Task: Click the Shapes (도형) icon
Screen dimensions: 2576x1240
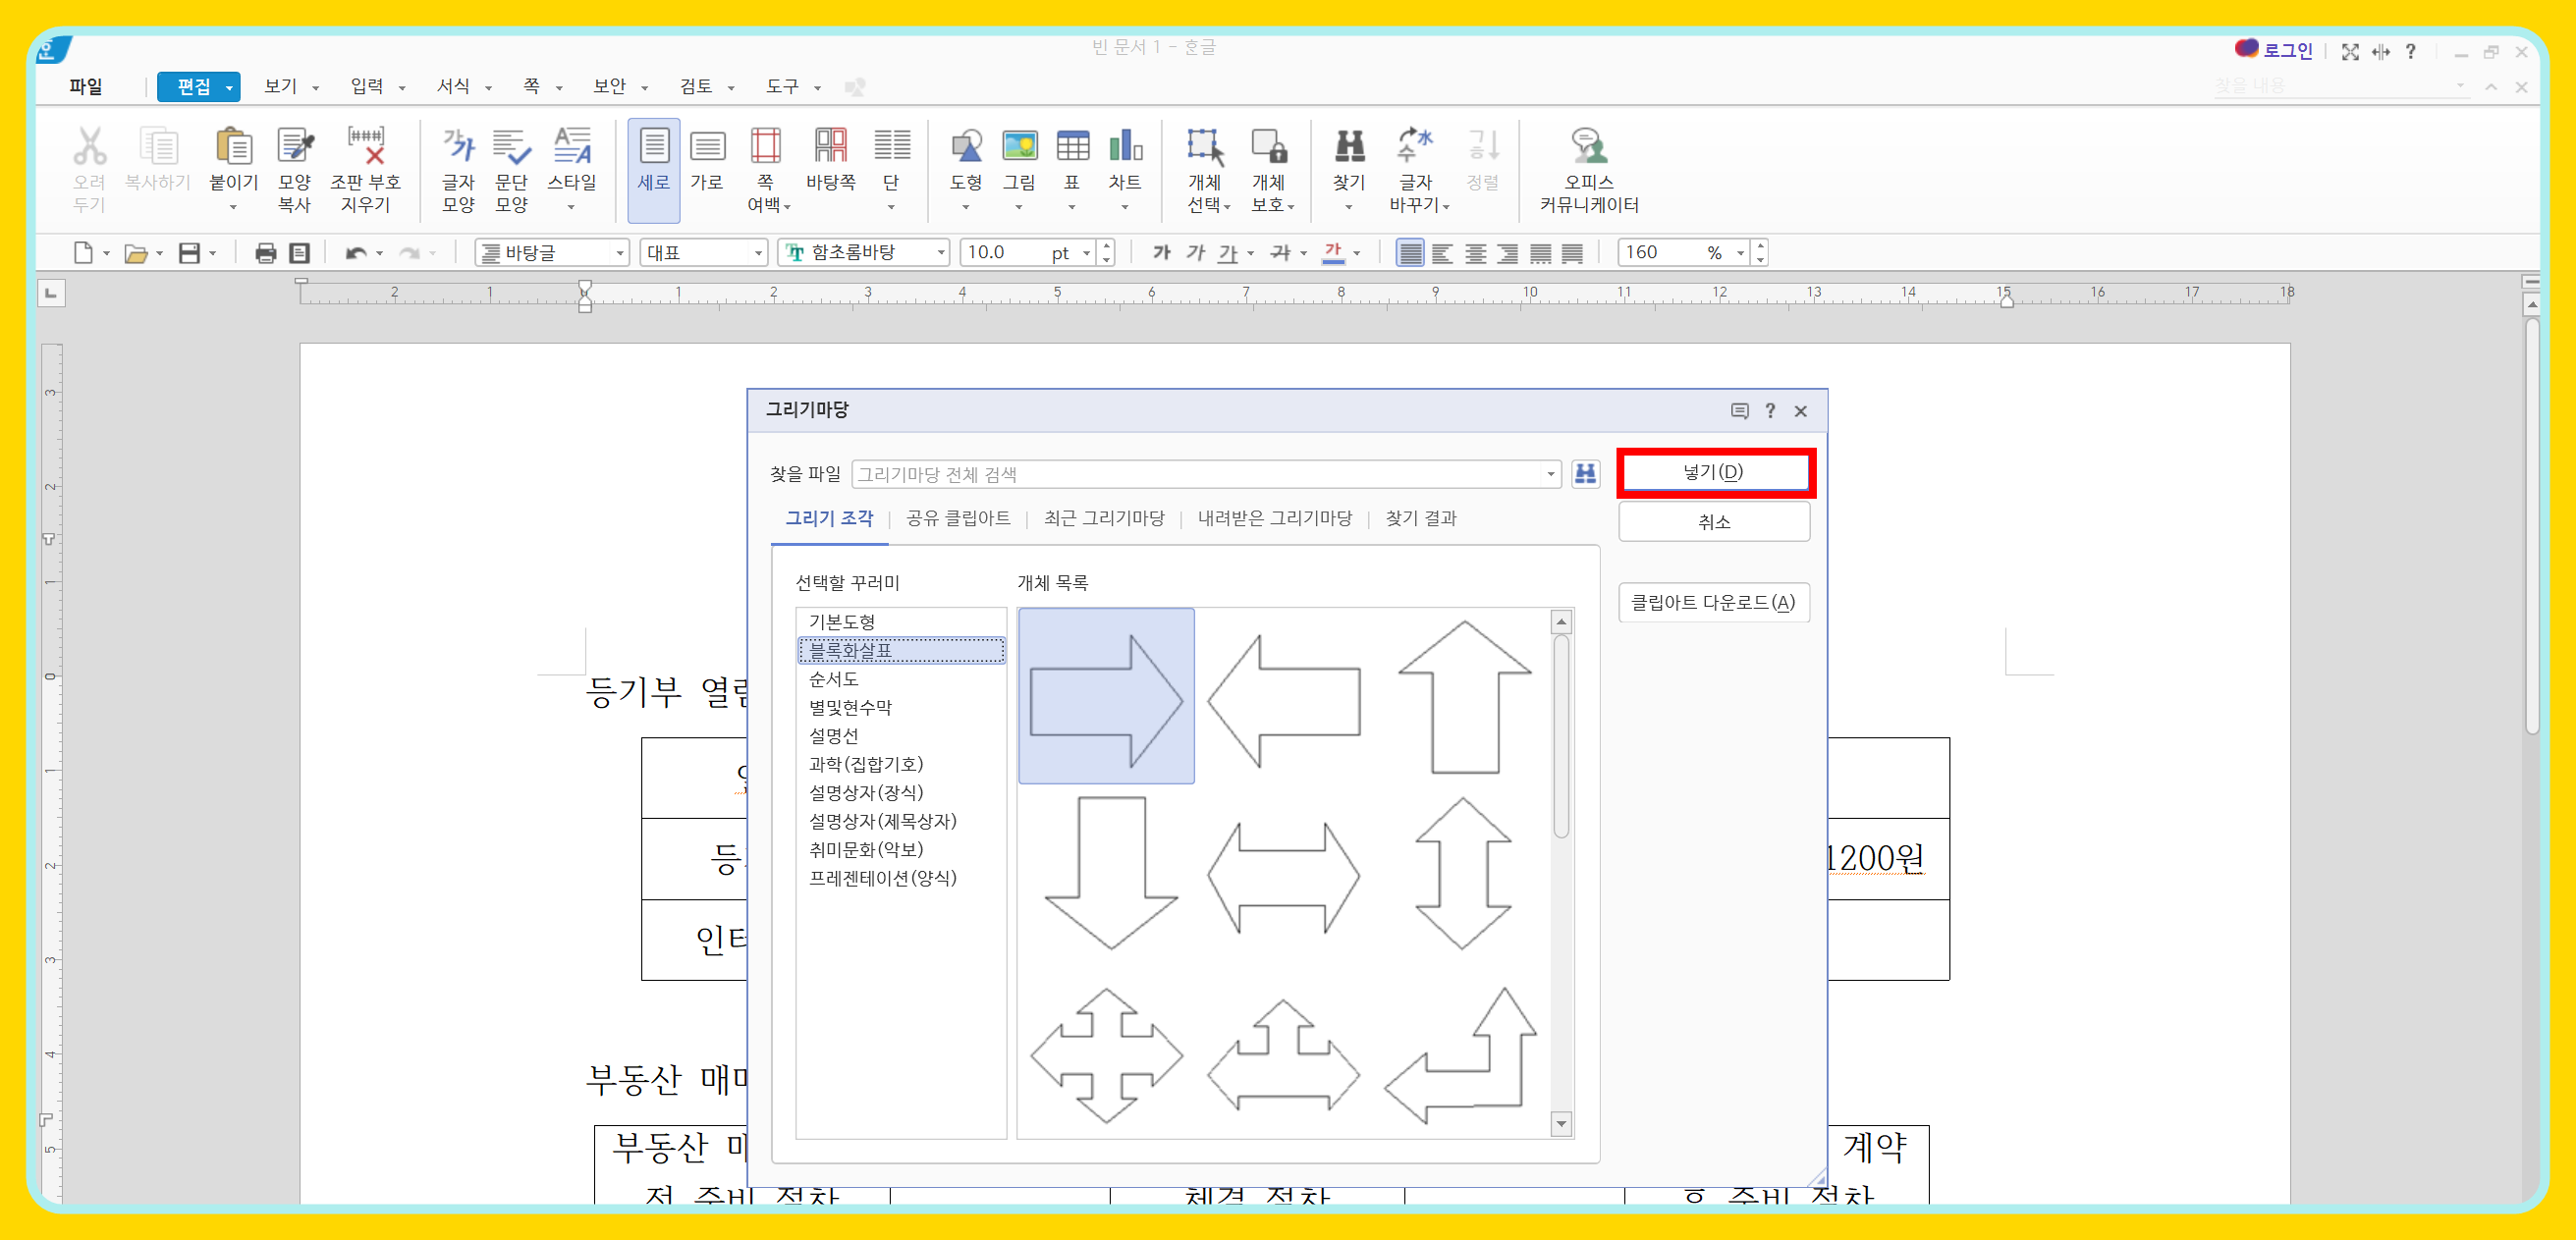Action: pyautogui.click(x=965, y=147)
